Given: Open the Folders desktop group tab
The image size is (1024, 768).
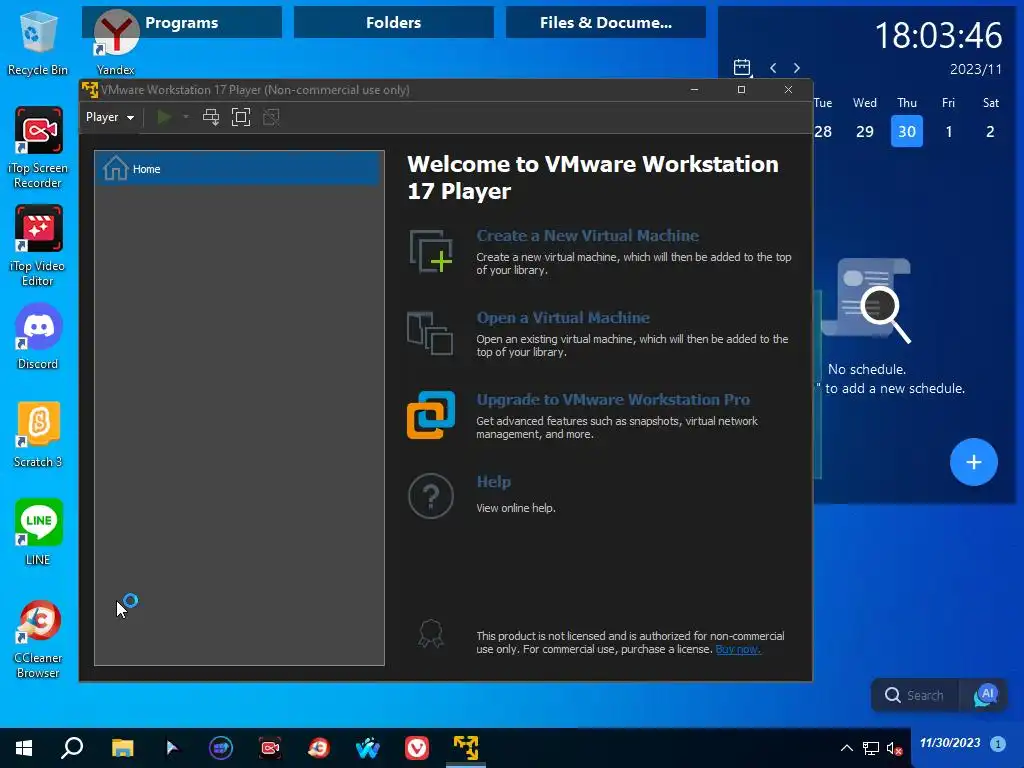Looking at the screenshot, I should coord(394,22).
